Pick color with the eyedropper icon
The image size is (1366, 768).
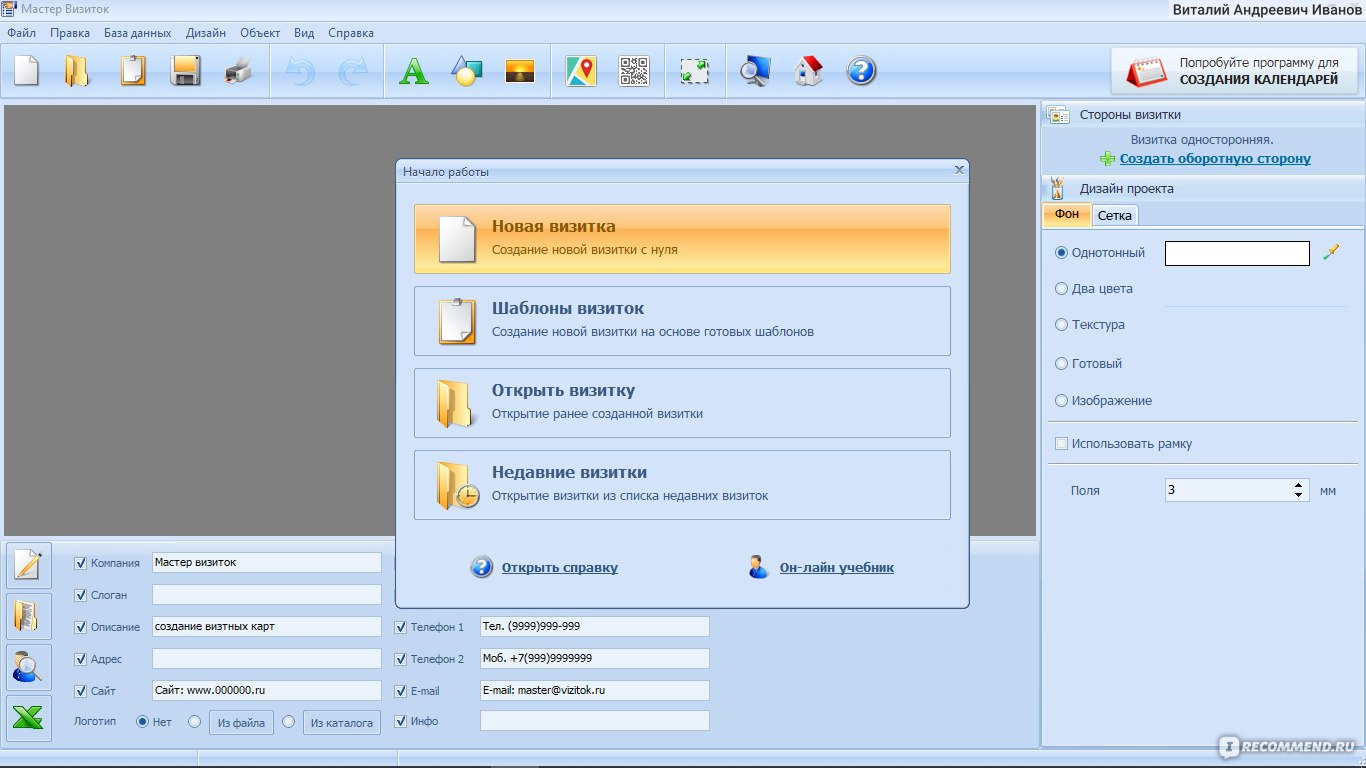pos(1330,253)
